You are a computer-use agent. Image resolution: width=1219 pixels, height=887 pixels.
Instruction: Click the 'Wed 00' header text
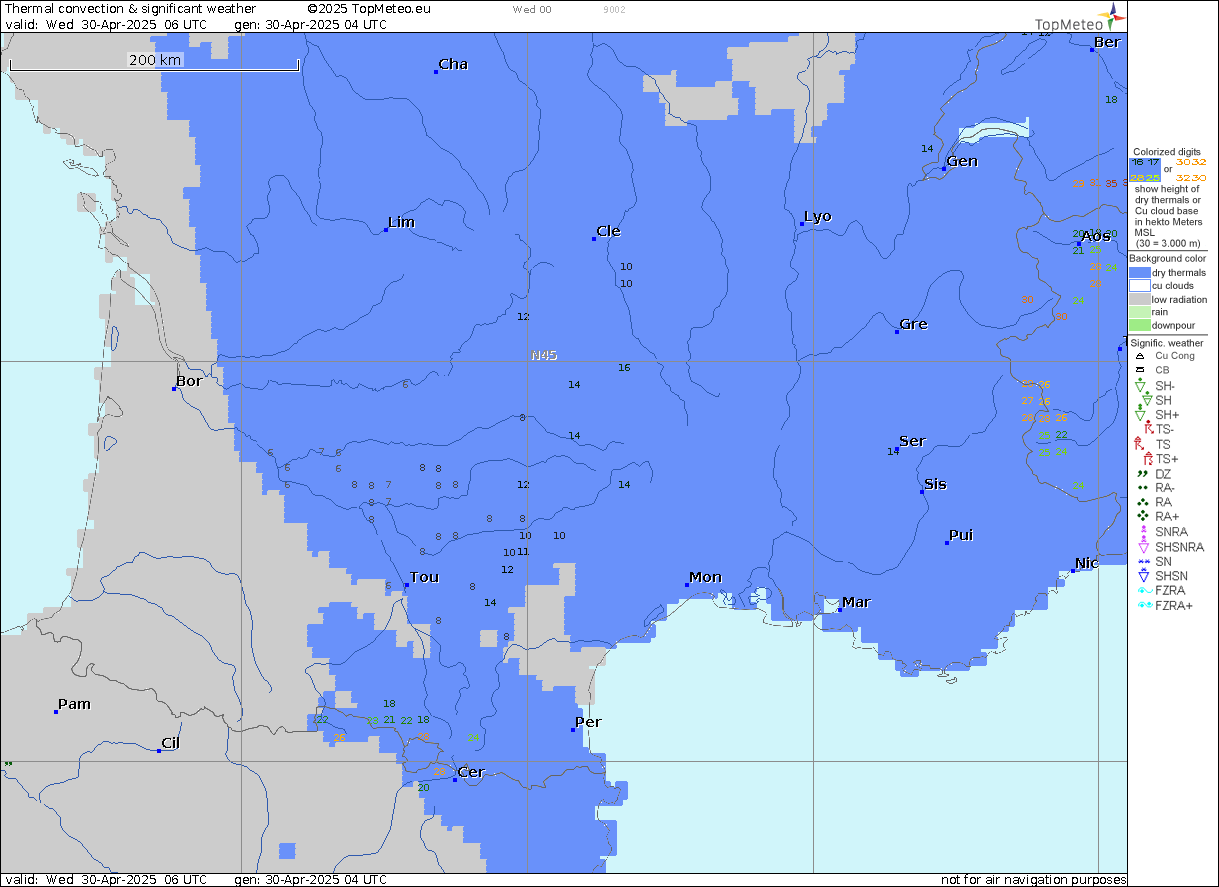[x=531, y=9]
